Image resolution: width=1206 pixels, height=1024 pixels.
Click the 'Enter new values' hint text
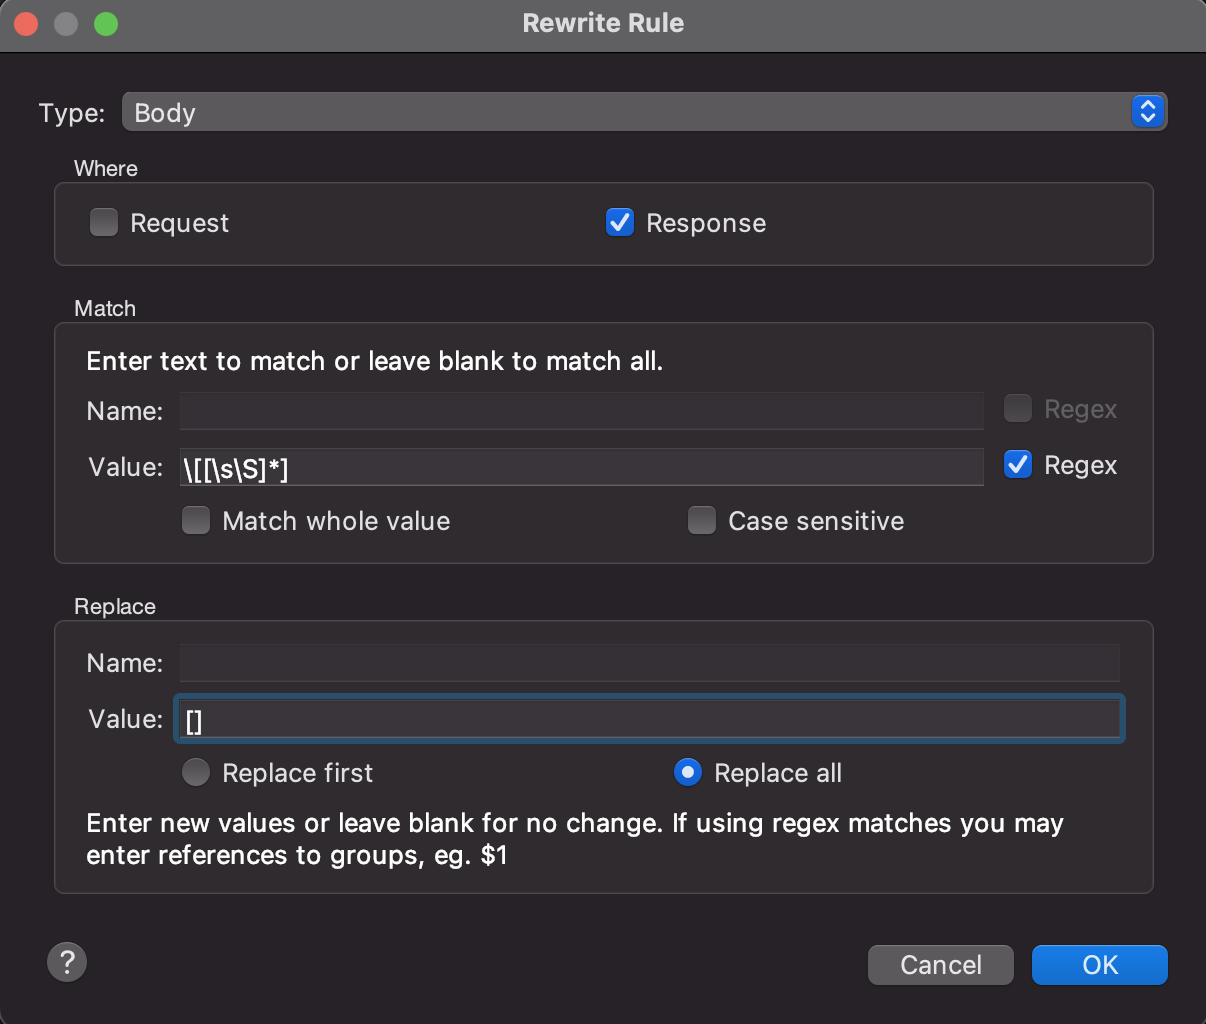tap(575, 839)
